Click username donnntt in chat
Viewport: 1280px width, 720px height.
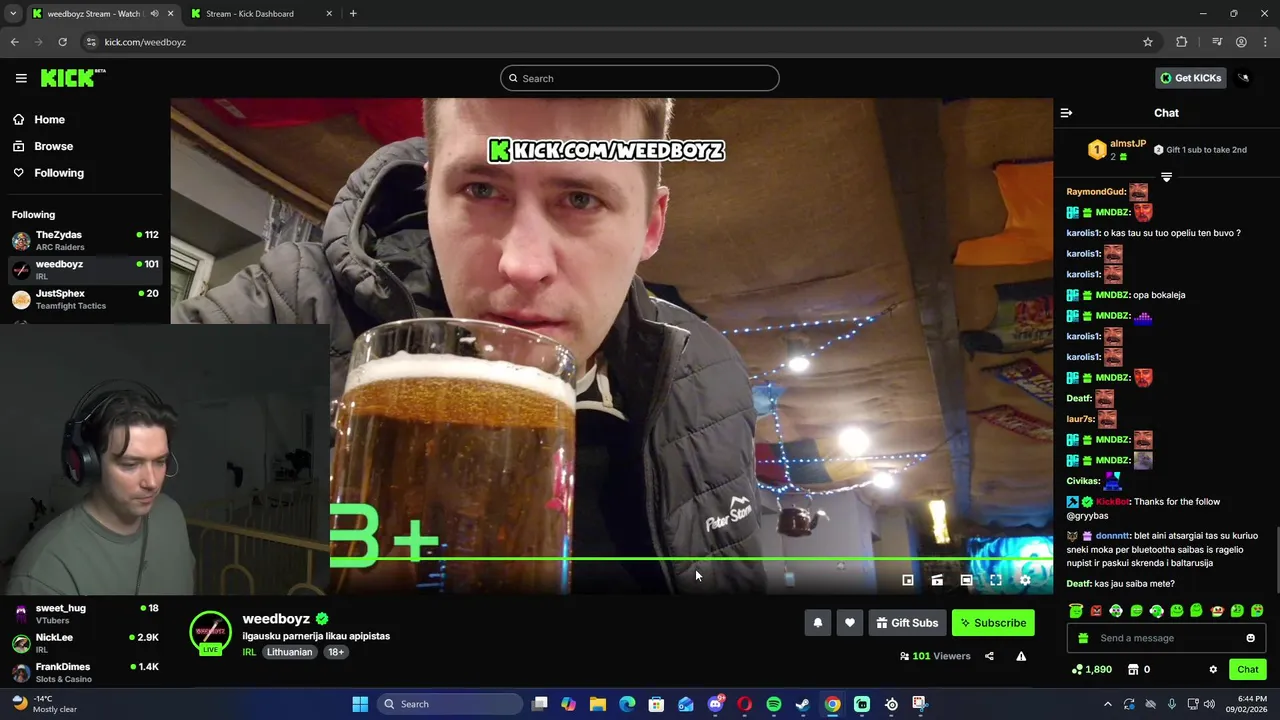click(1113, 536)
